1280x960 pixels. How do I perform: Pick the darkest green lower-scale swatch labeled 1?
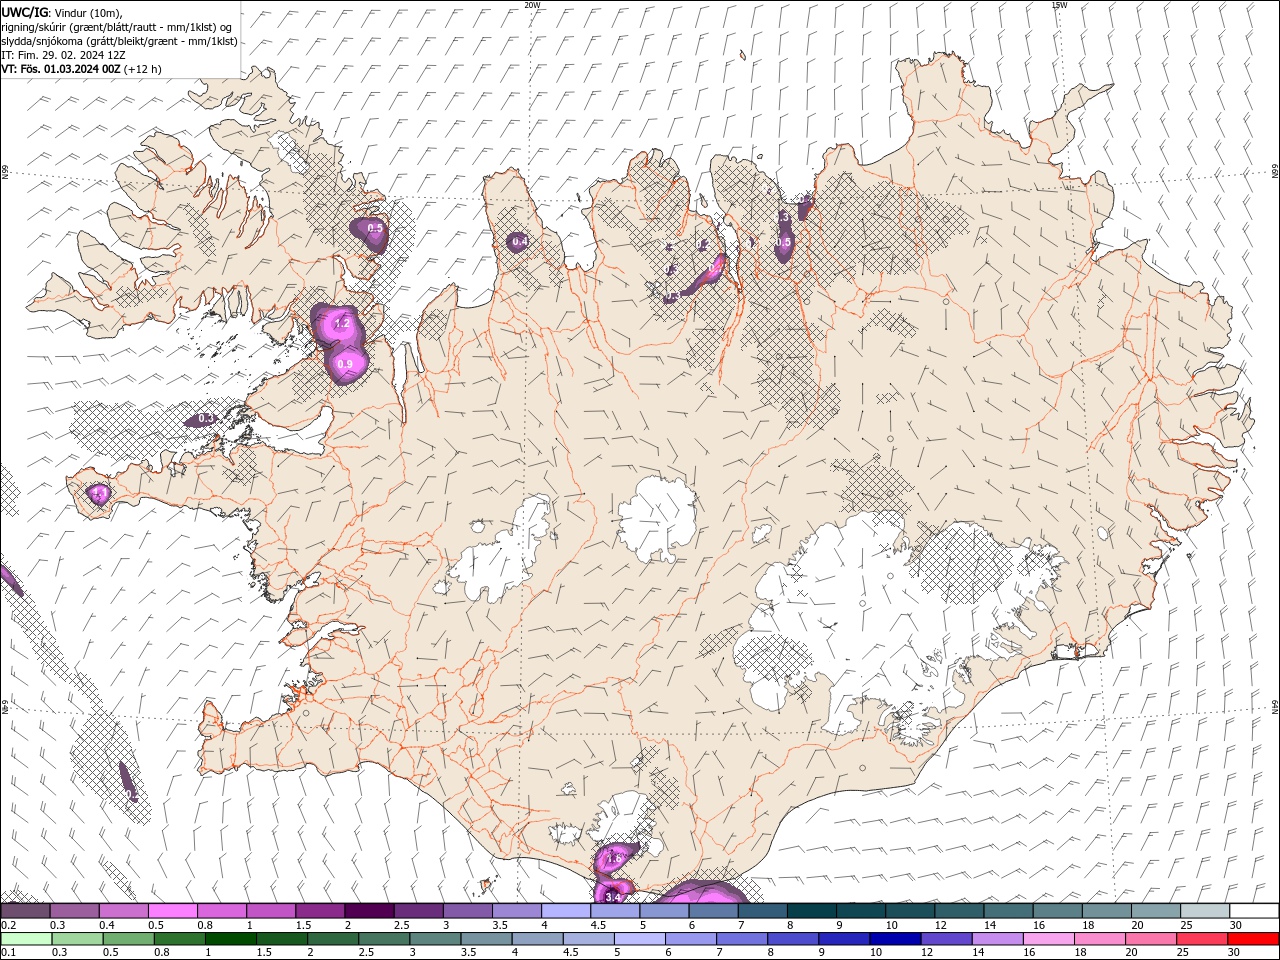pos(230,939)
